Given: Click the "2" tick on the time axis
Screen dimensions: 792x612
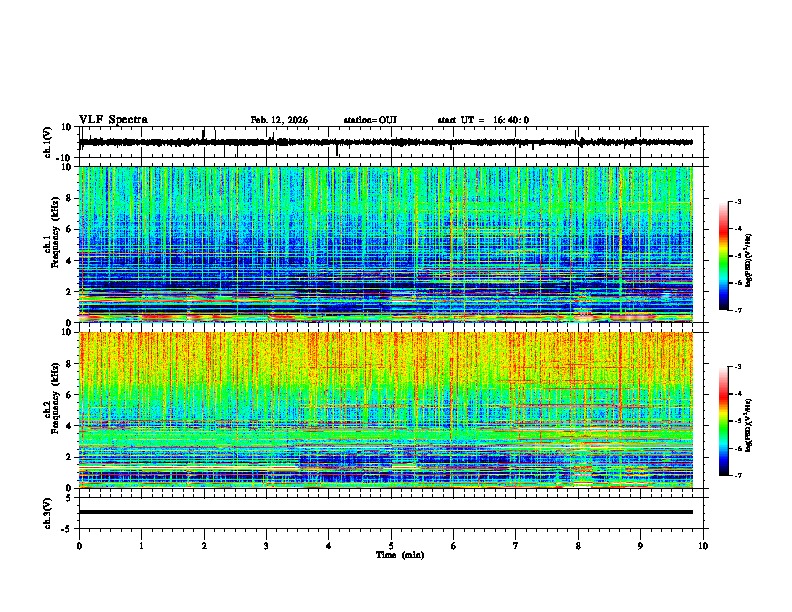Looking at the screenshot, I should (204, 546).
